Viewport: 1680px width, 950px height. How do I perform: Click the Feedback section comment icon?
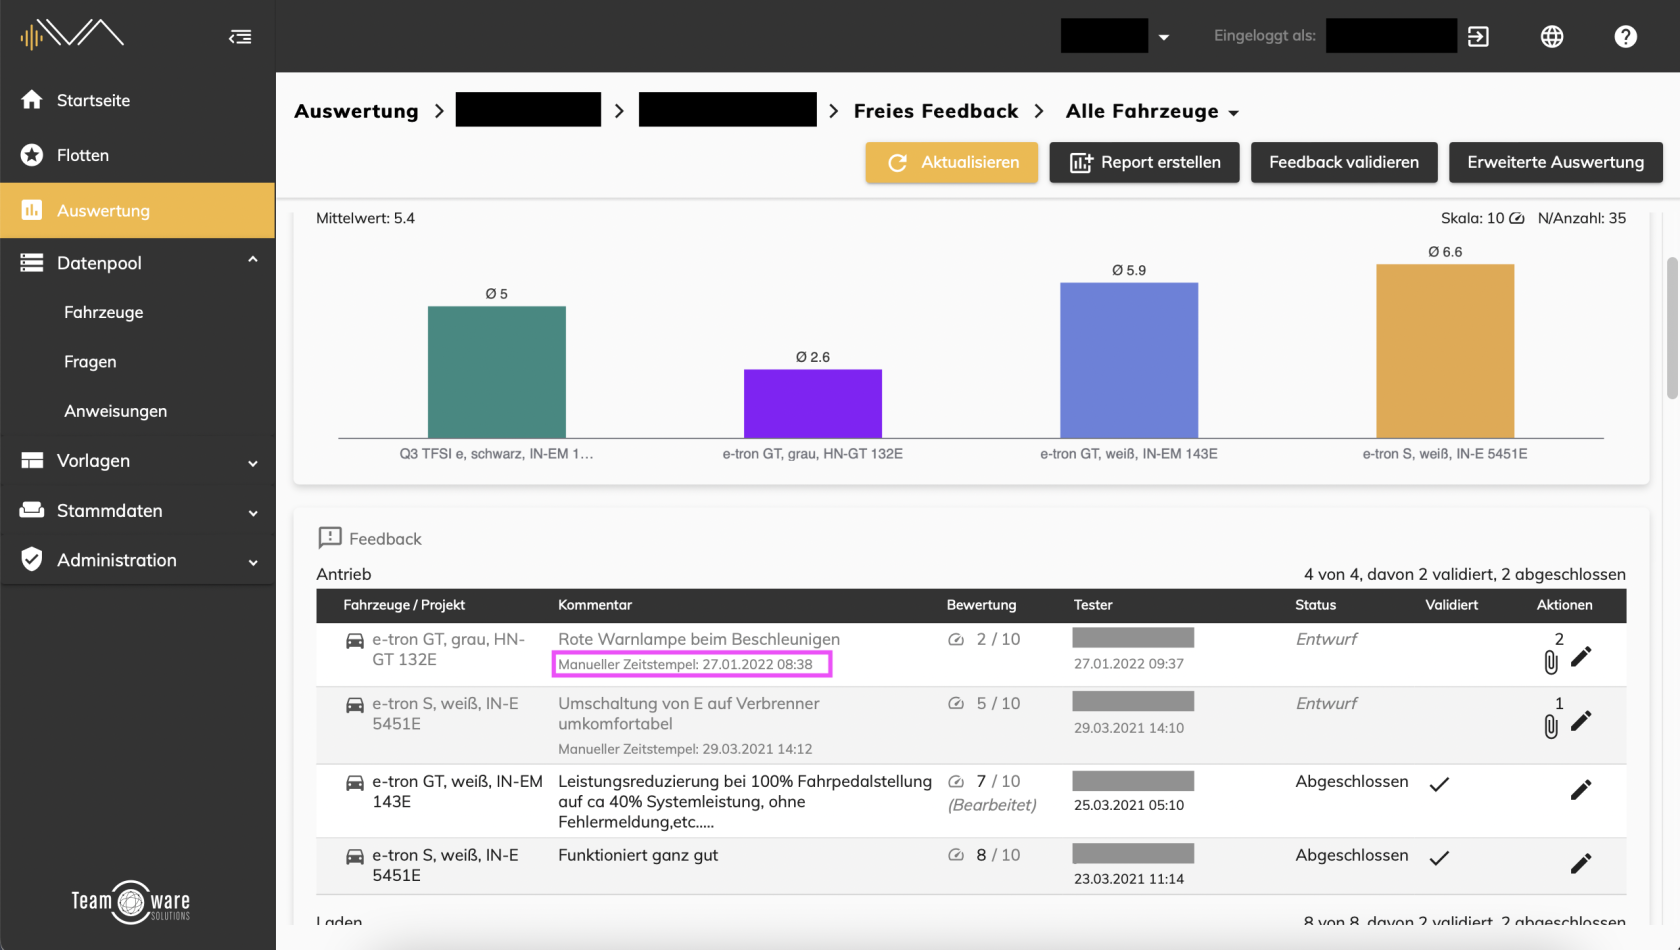pos(330,538)
